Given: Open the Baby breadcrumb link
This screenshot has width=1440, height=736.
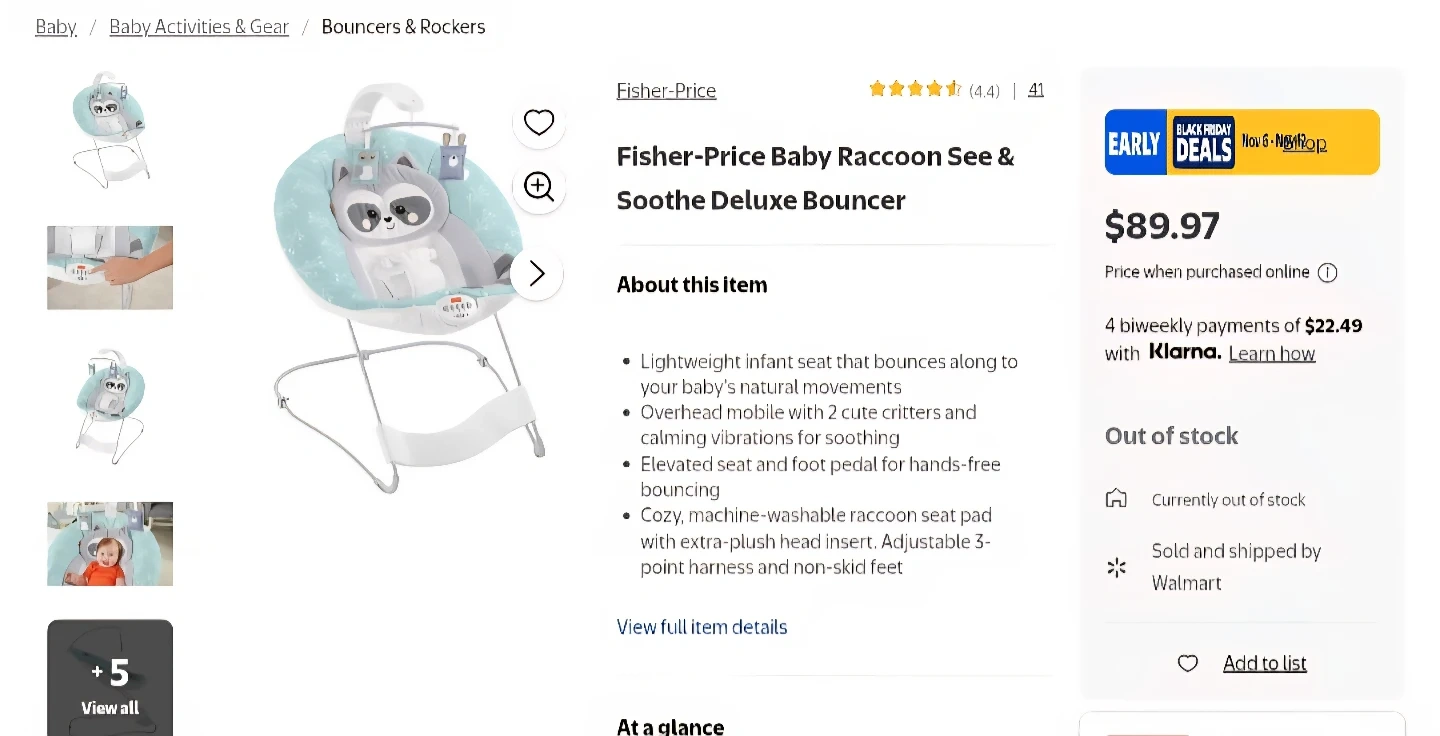Looking at the screenshot, I should point(56,27).
